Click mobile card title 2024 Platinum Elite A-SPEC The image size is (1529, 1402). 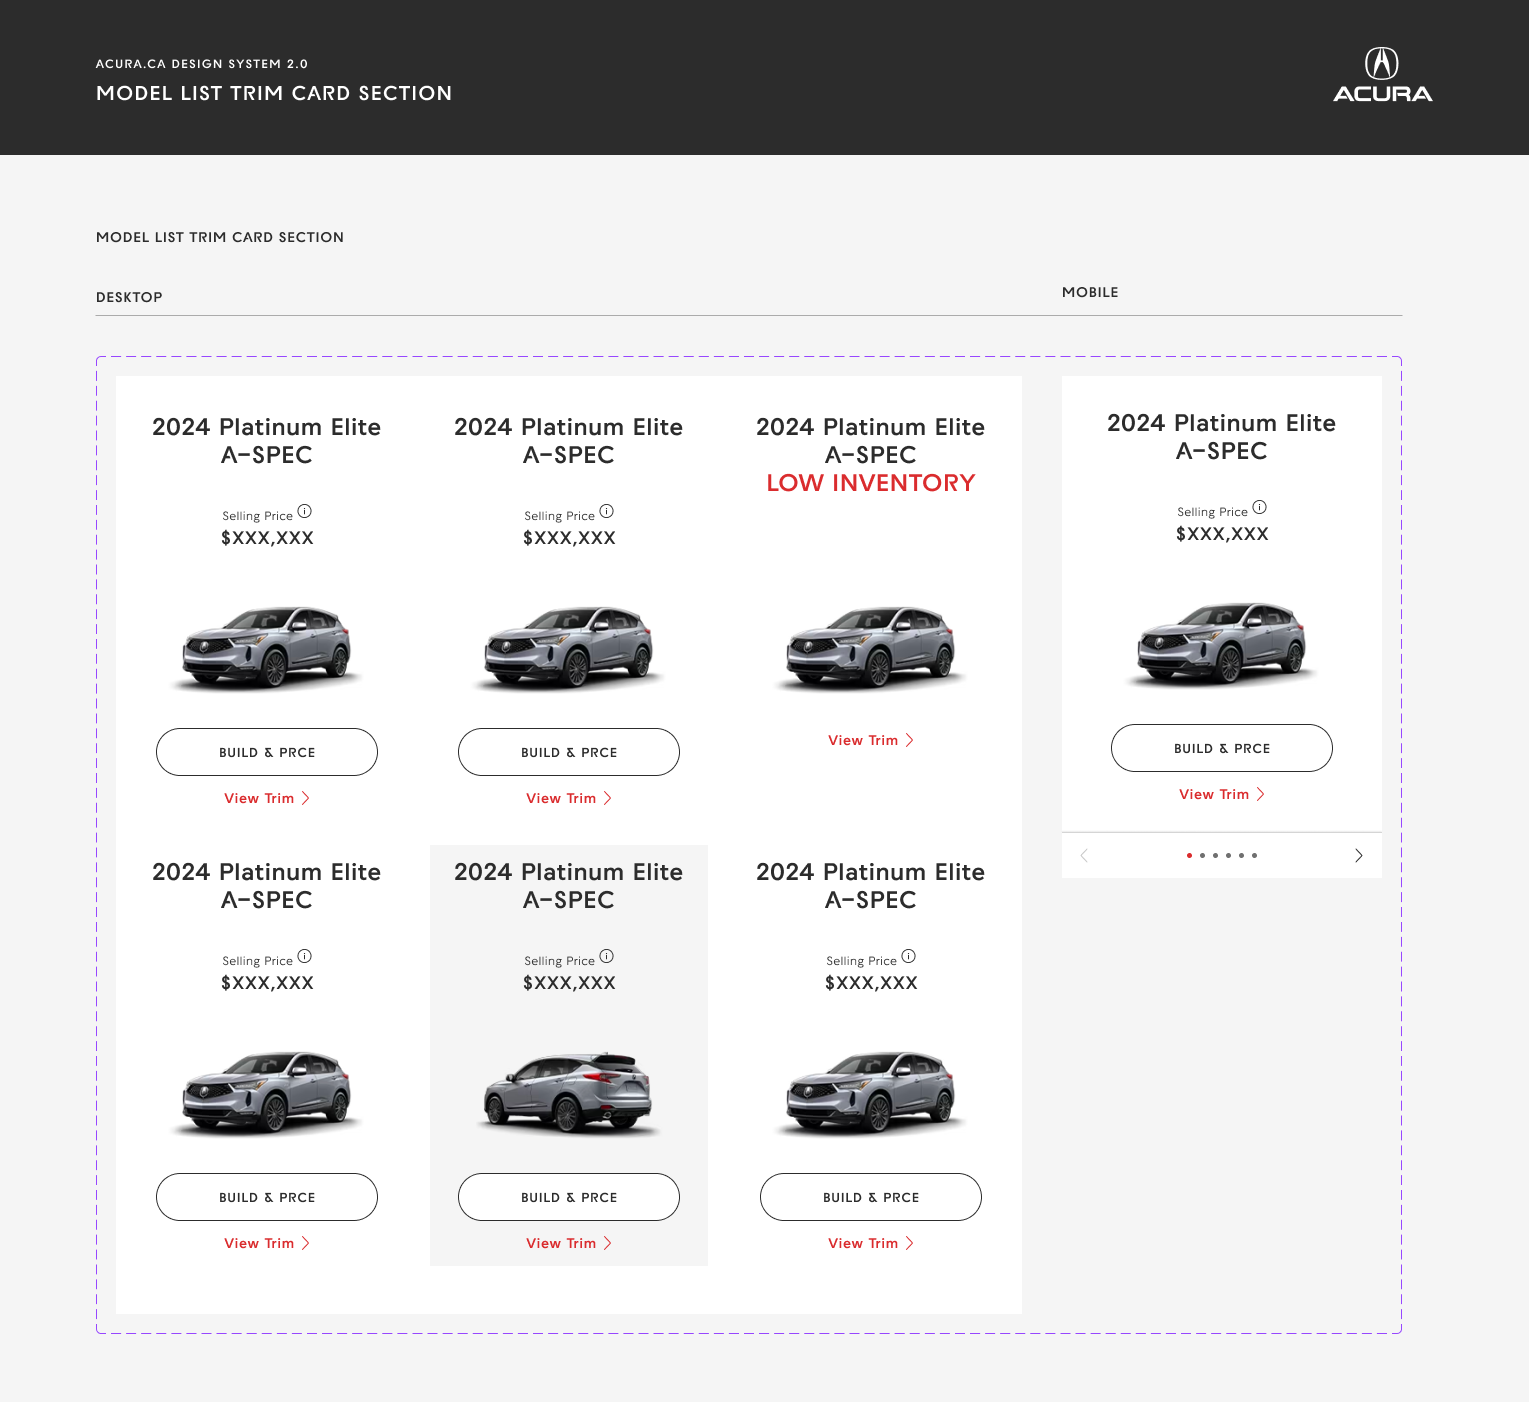(x=1222, y=437)
